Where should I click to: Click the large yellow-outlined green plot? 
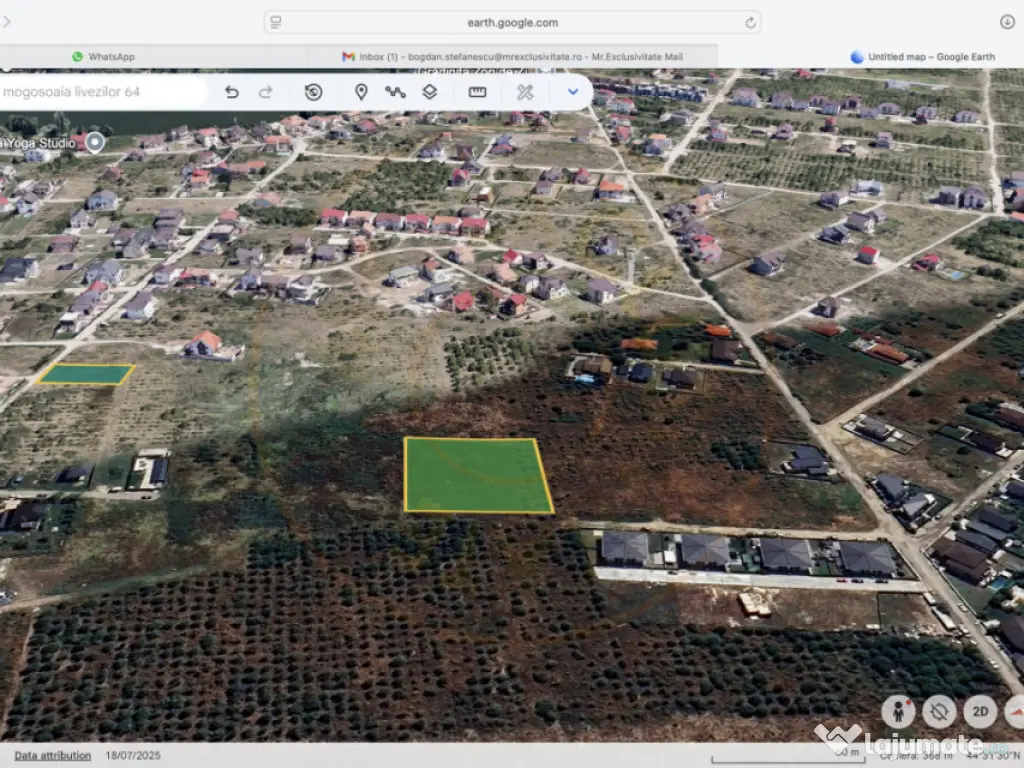478,476
